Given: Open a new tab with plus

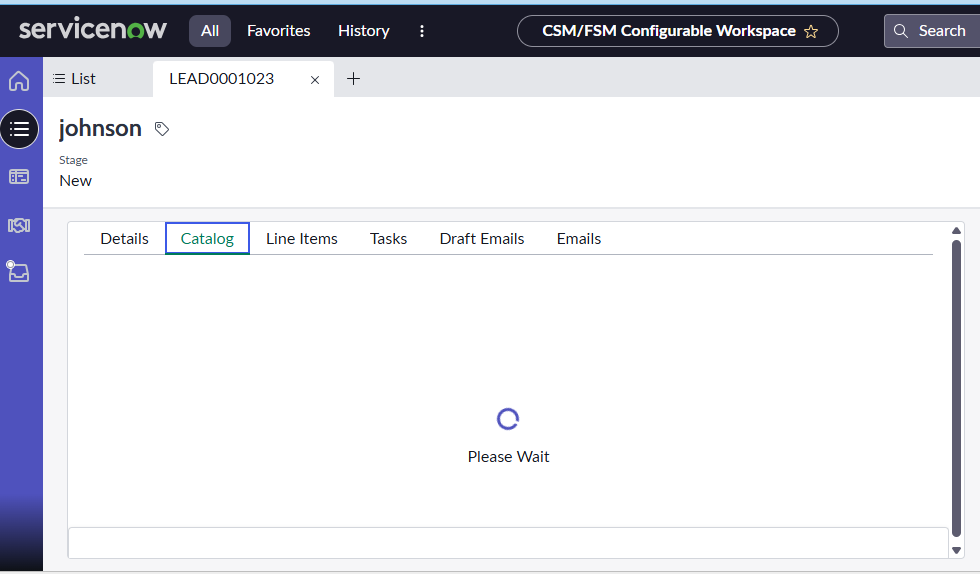Looking at the screenshot, I should (353, 79).
